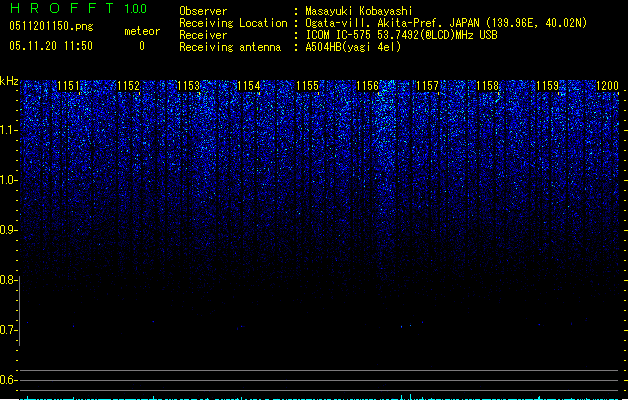
Task: Click the 1158 time marker
Action: pyautogui.click(x=487, y=86)
